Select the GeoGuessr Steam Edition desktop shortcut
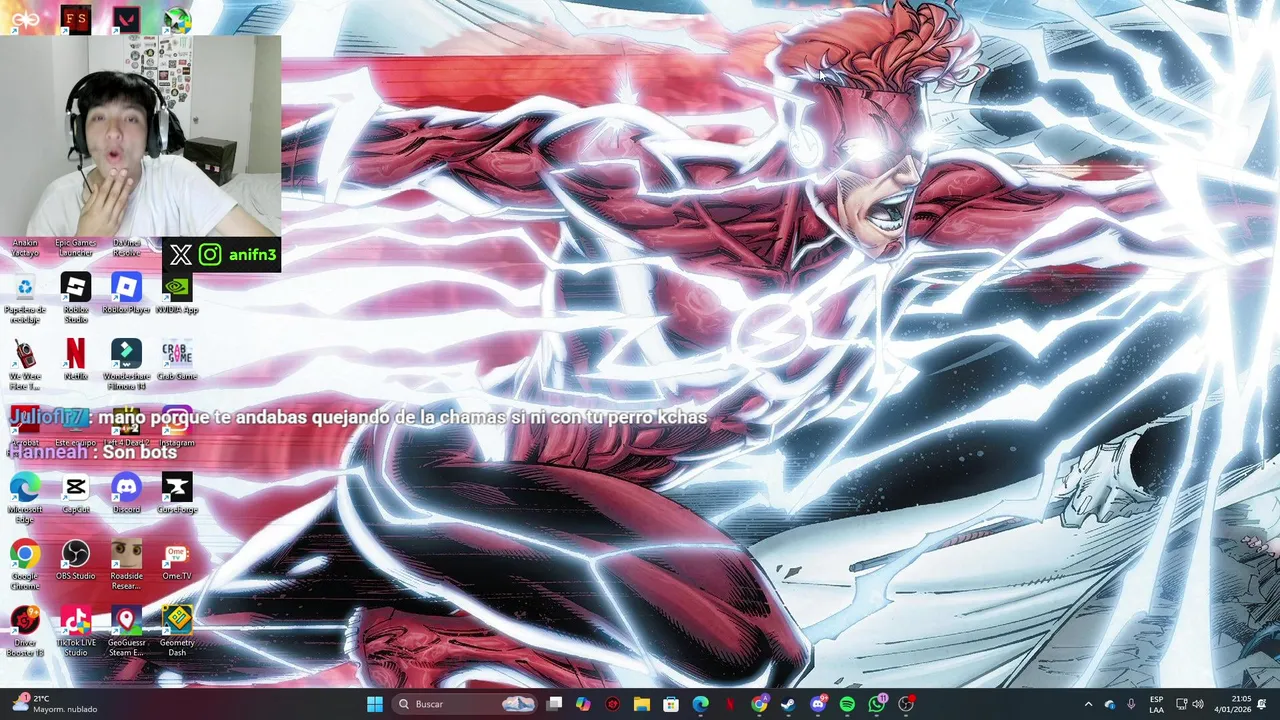 pyautogui.click(x=126, y=631)
